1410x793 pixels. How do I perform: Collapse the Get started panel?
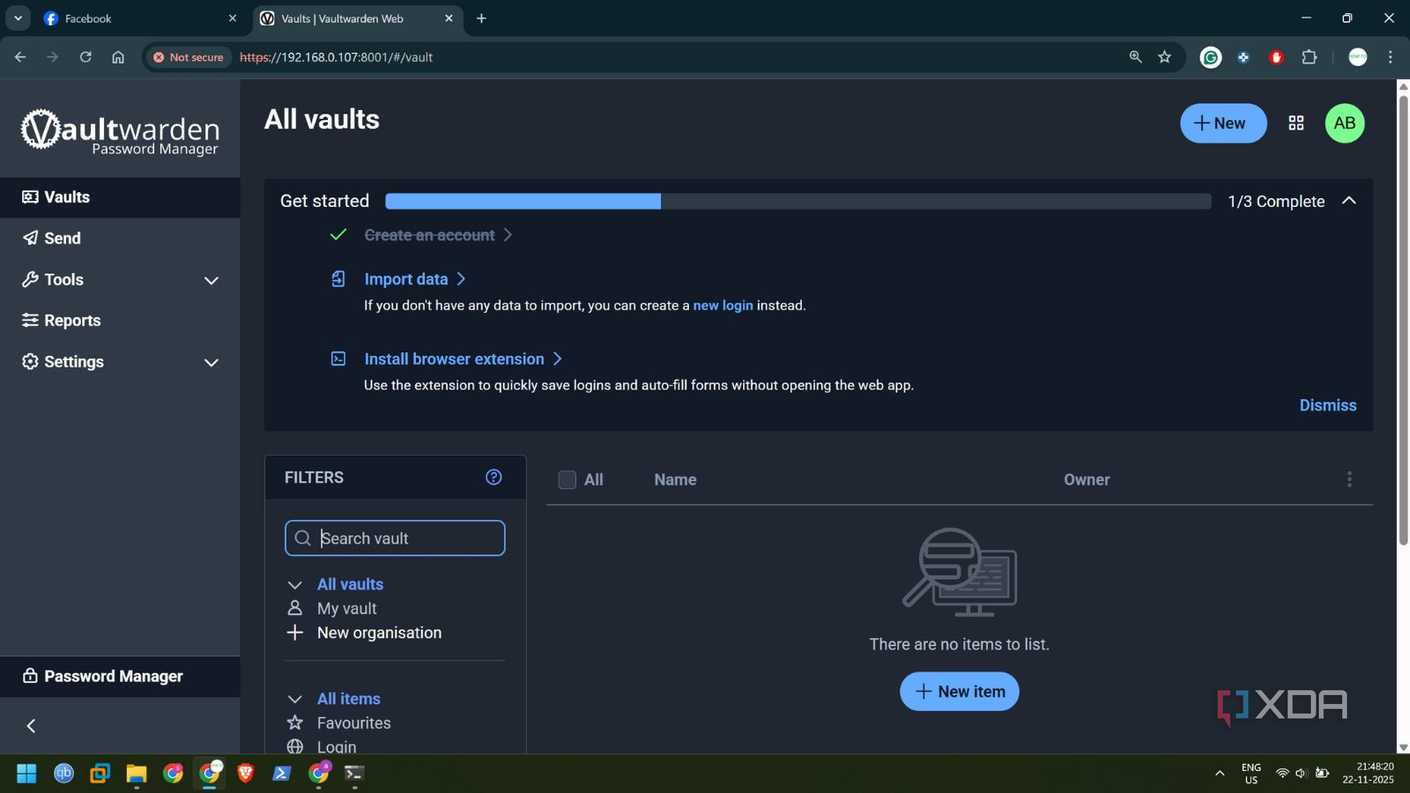1349,201
